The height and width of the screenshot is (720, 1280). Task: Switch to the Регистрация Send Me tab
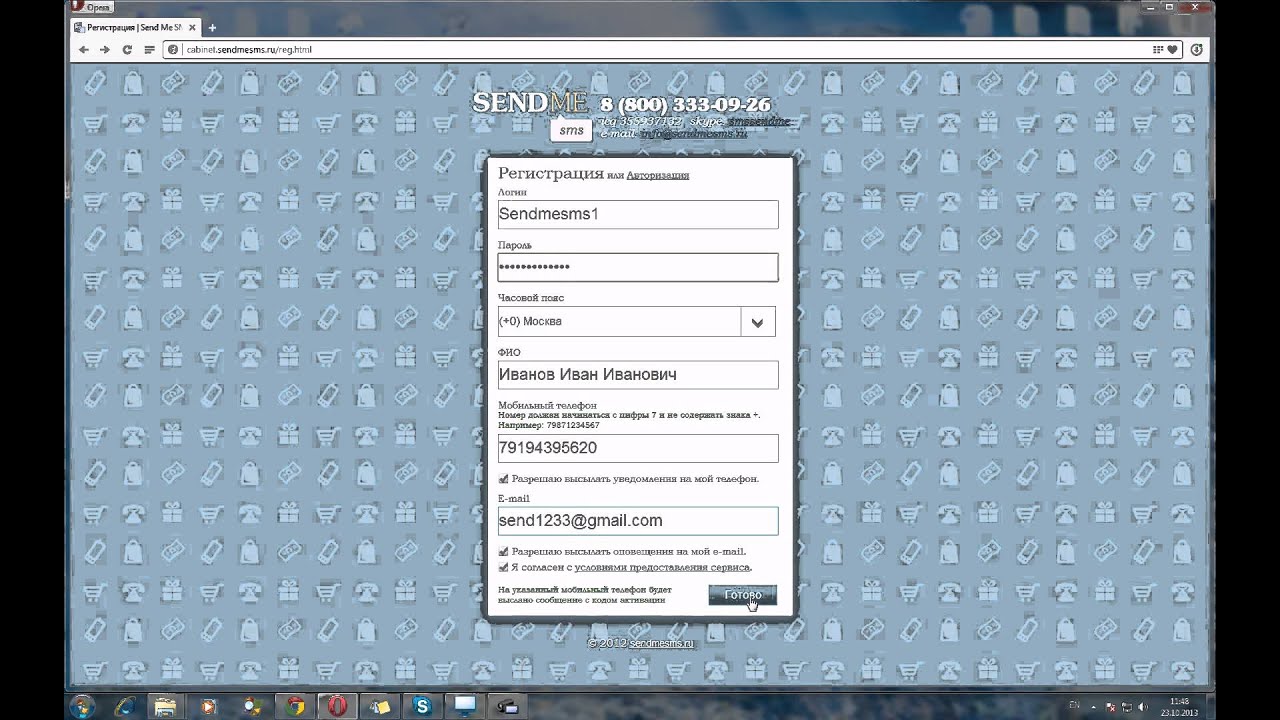[134, 27]
